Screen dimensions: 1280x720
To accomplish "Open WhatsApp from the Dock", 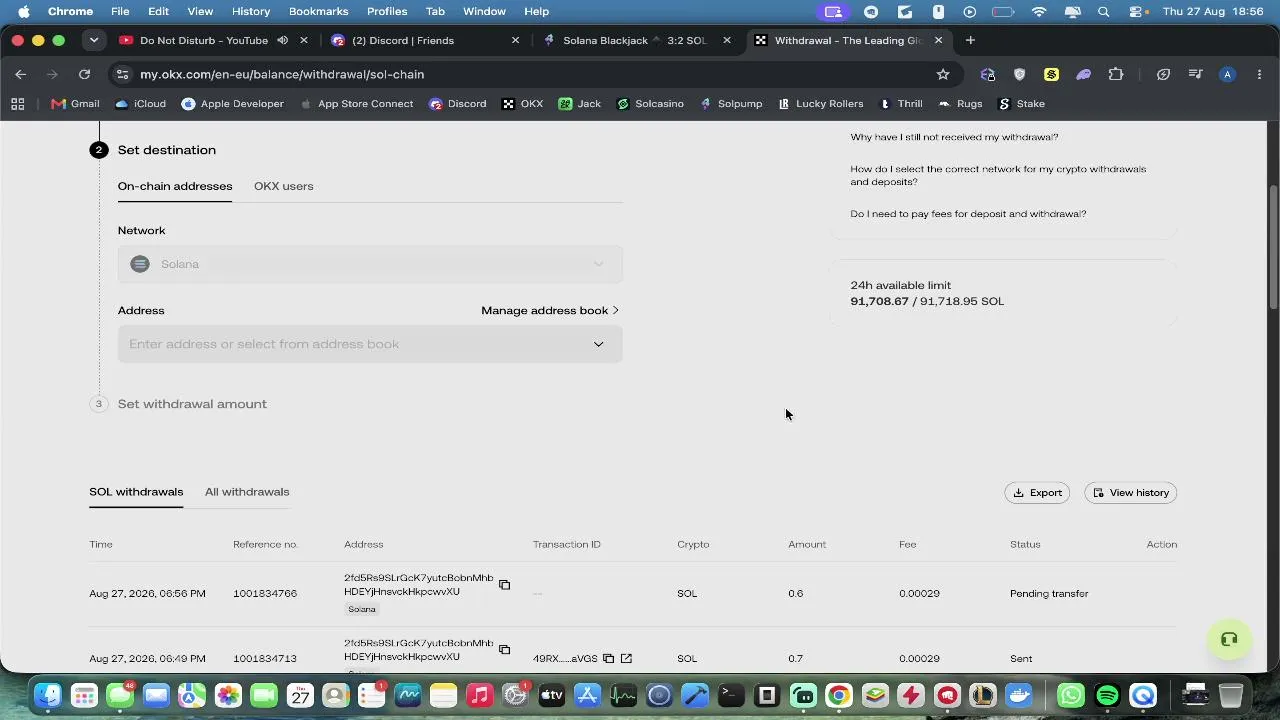I will point(1070,695).
